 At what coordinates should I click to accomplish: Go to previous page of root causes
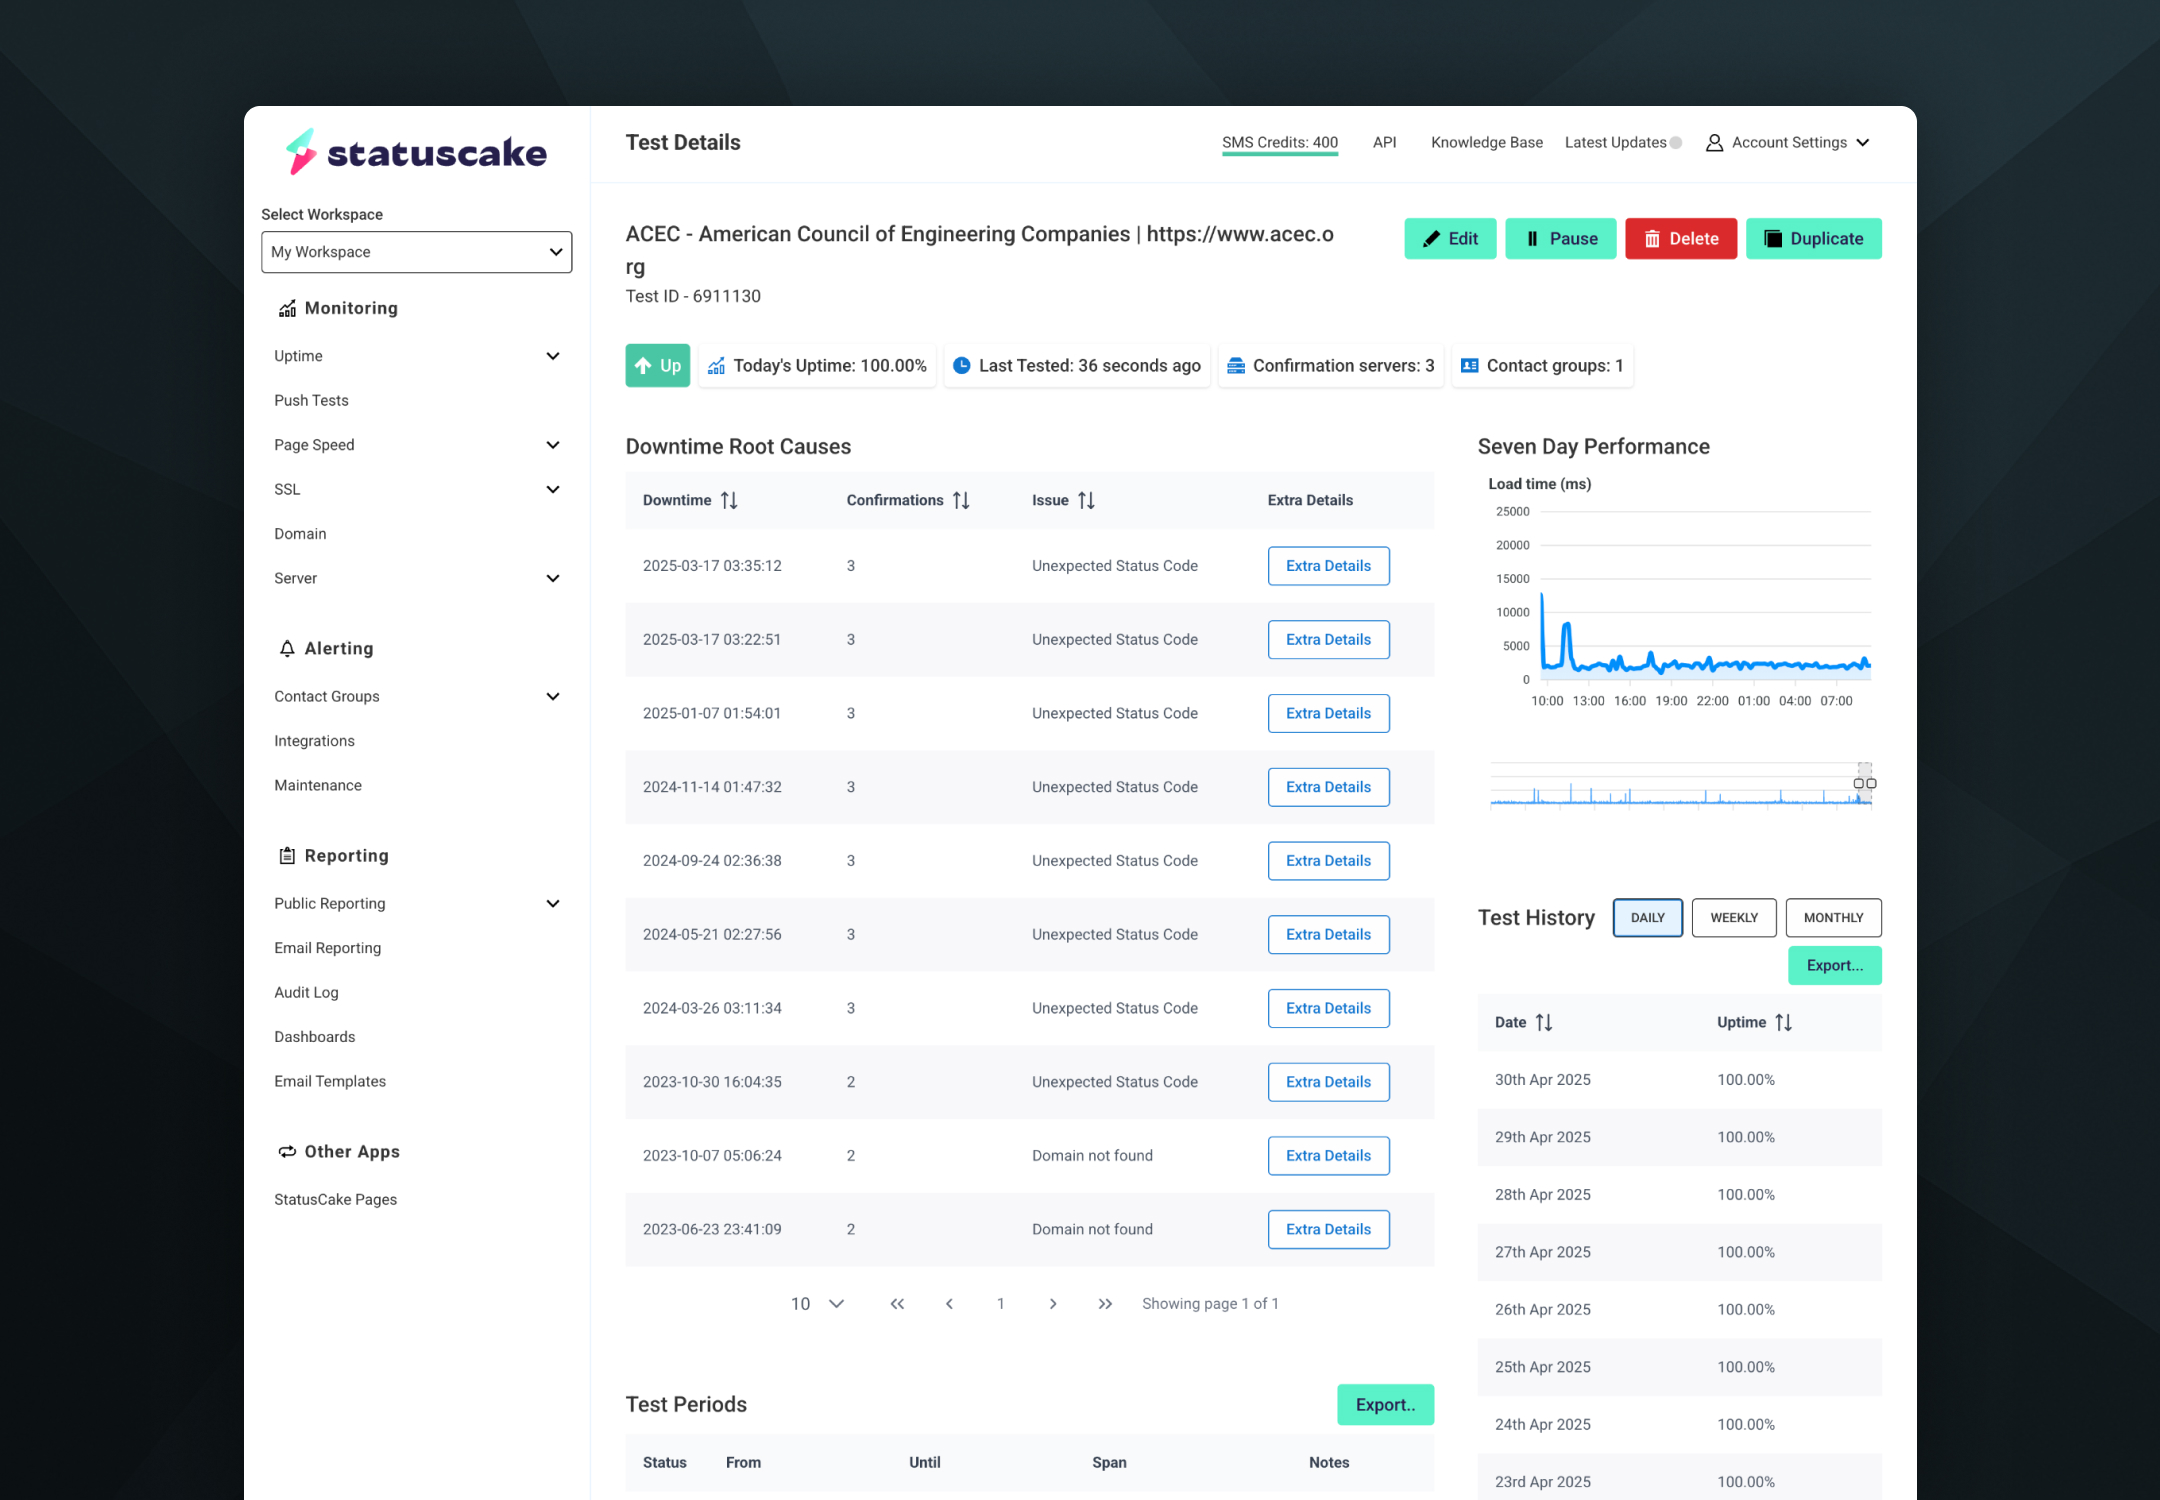point(949,1304)
